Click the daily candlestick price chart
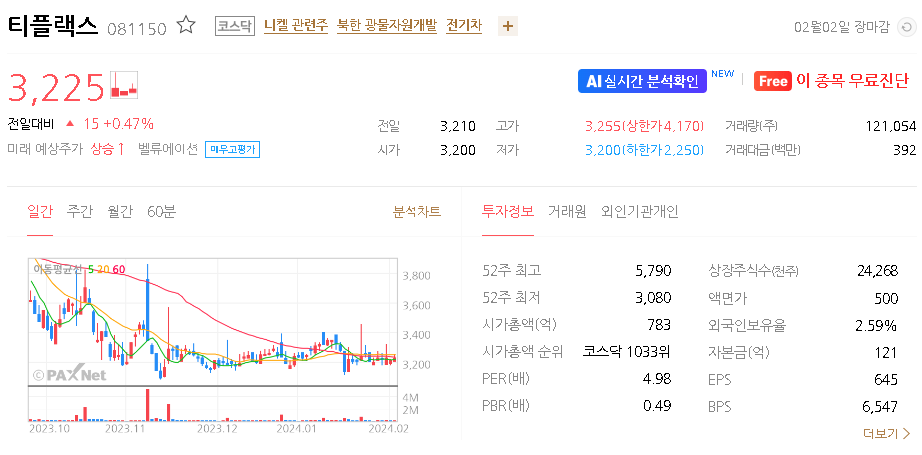The width and height of the screenshot is (922, 455). (212, 322)
